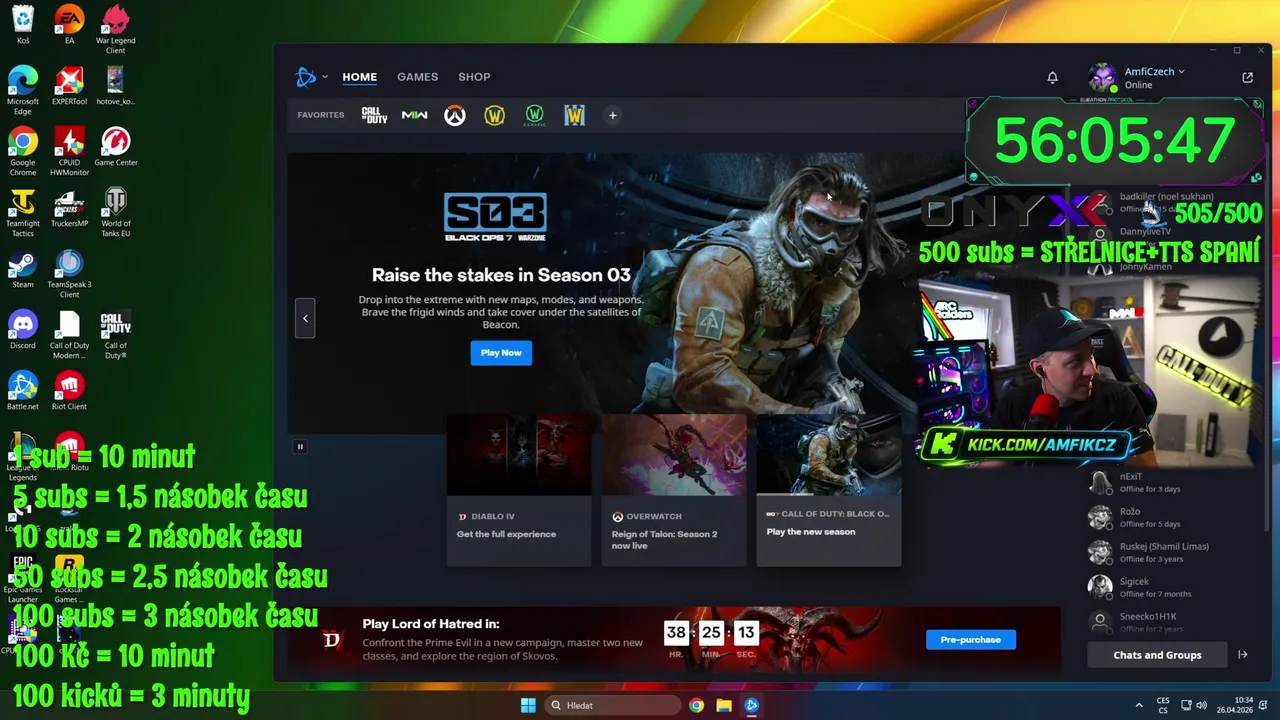Open the Battle.net logo menu
This screenshot has height=720, width=1280.
click(x=311, y=77)
